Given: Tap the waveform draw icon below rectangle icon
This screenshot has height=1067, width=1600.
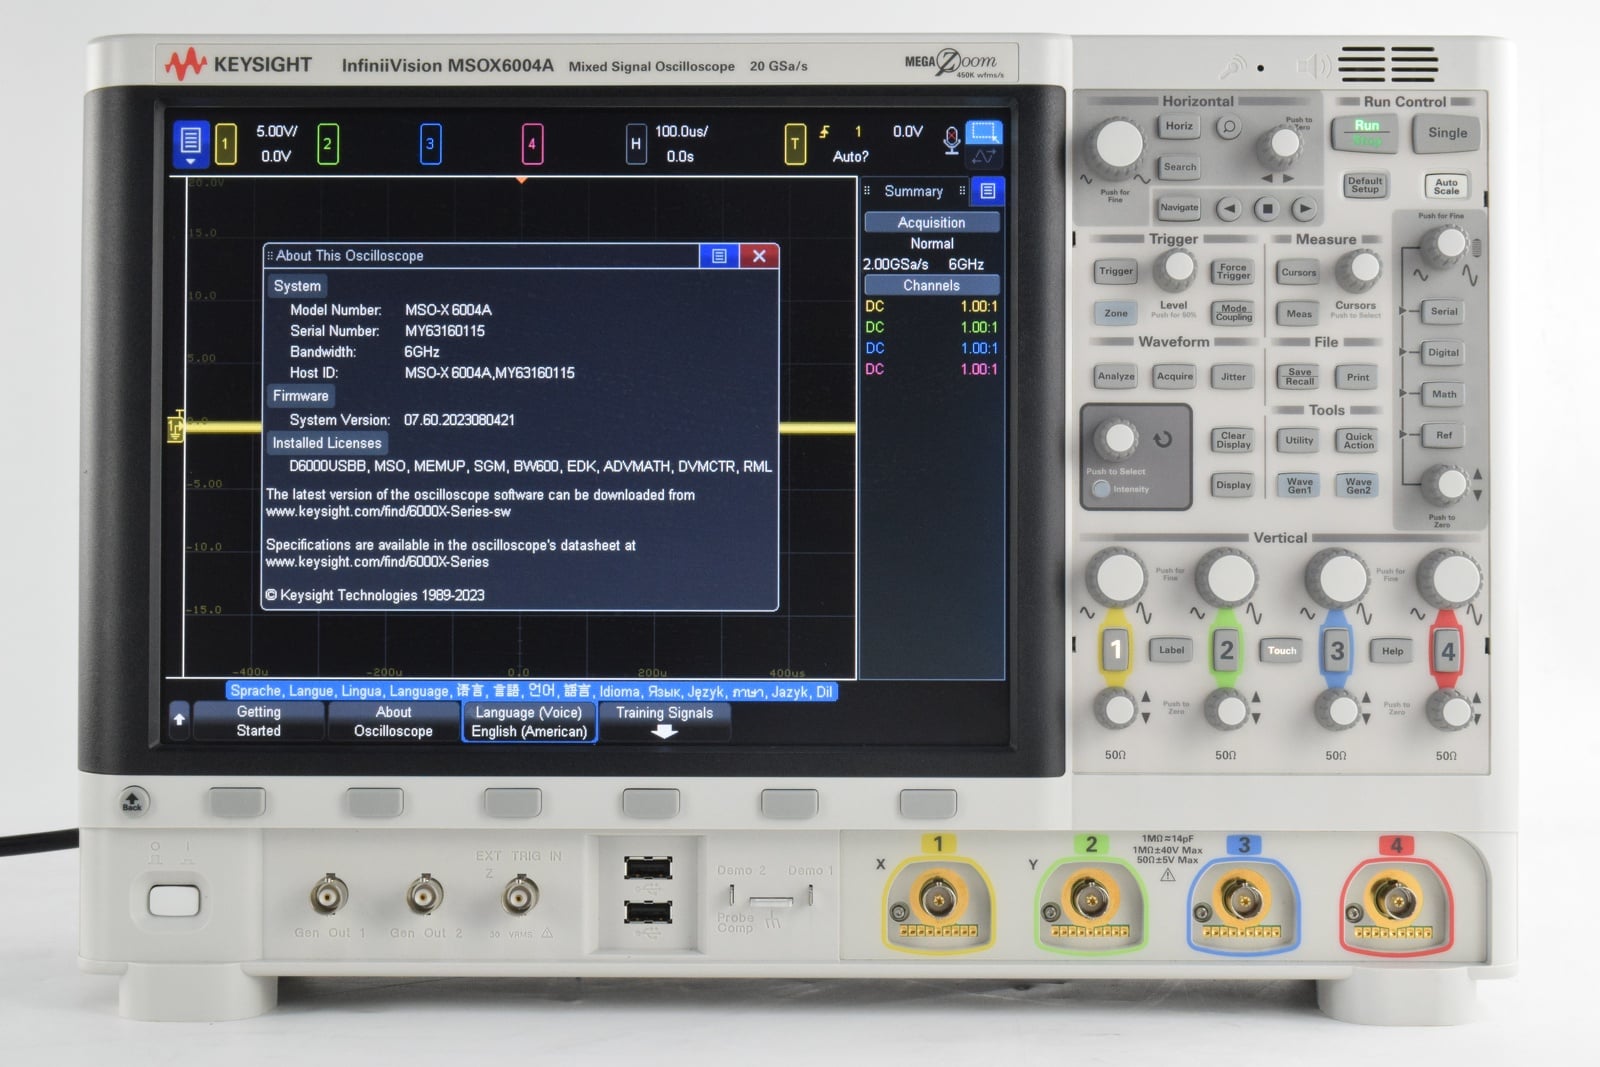Looking at the screenshot, I should point(984,157).
